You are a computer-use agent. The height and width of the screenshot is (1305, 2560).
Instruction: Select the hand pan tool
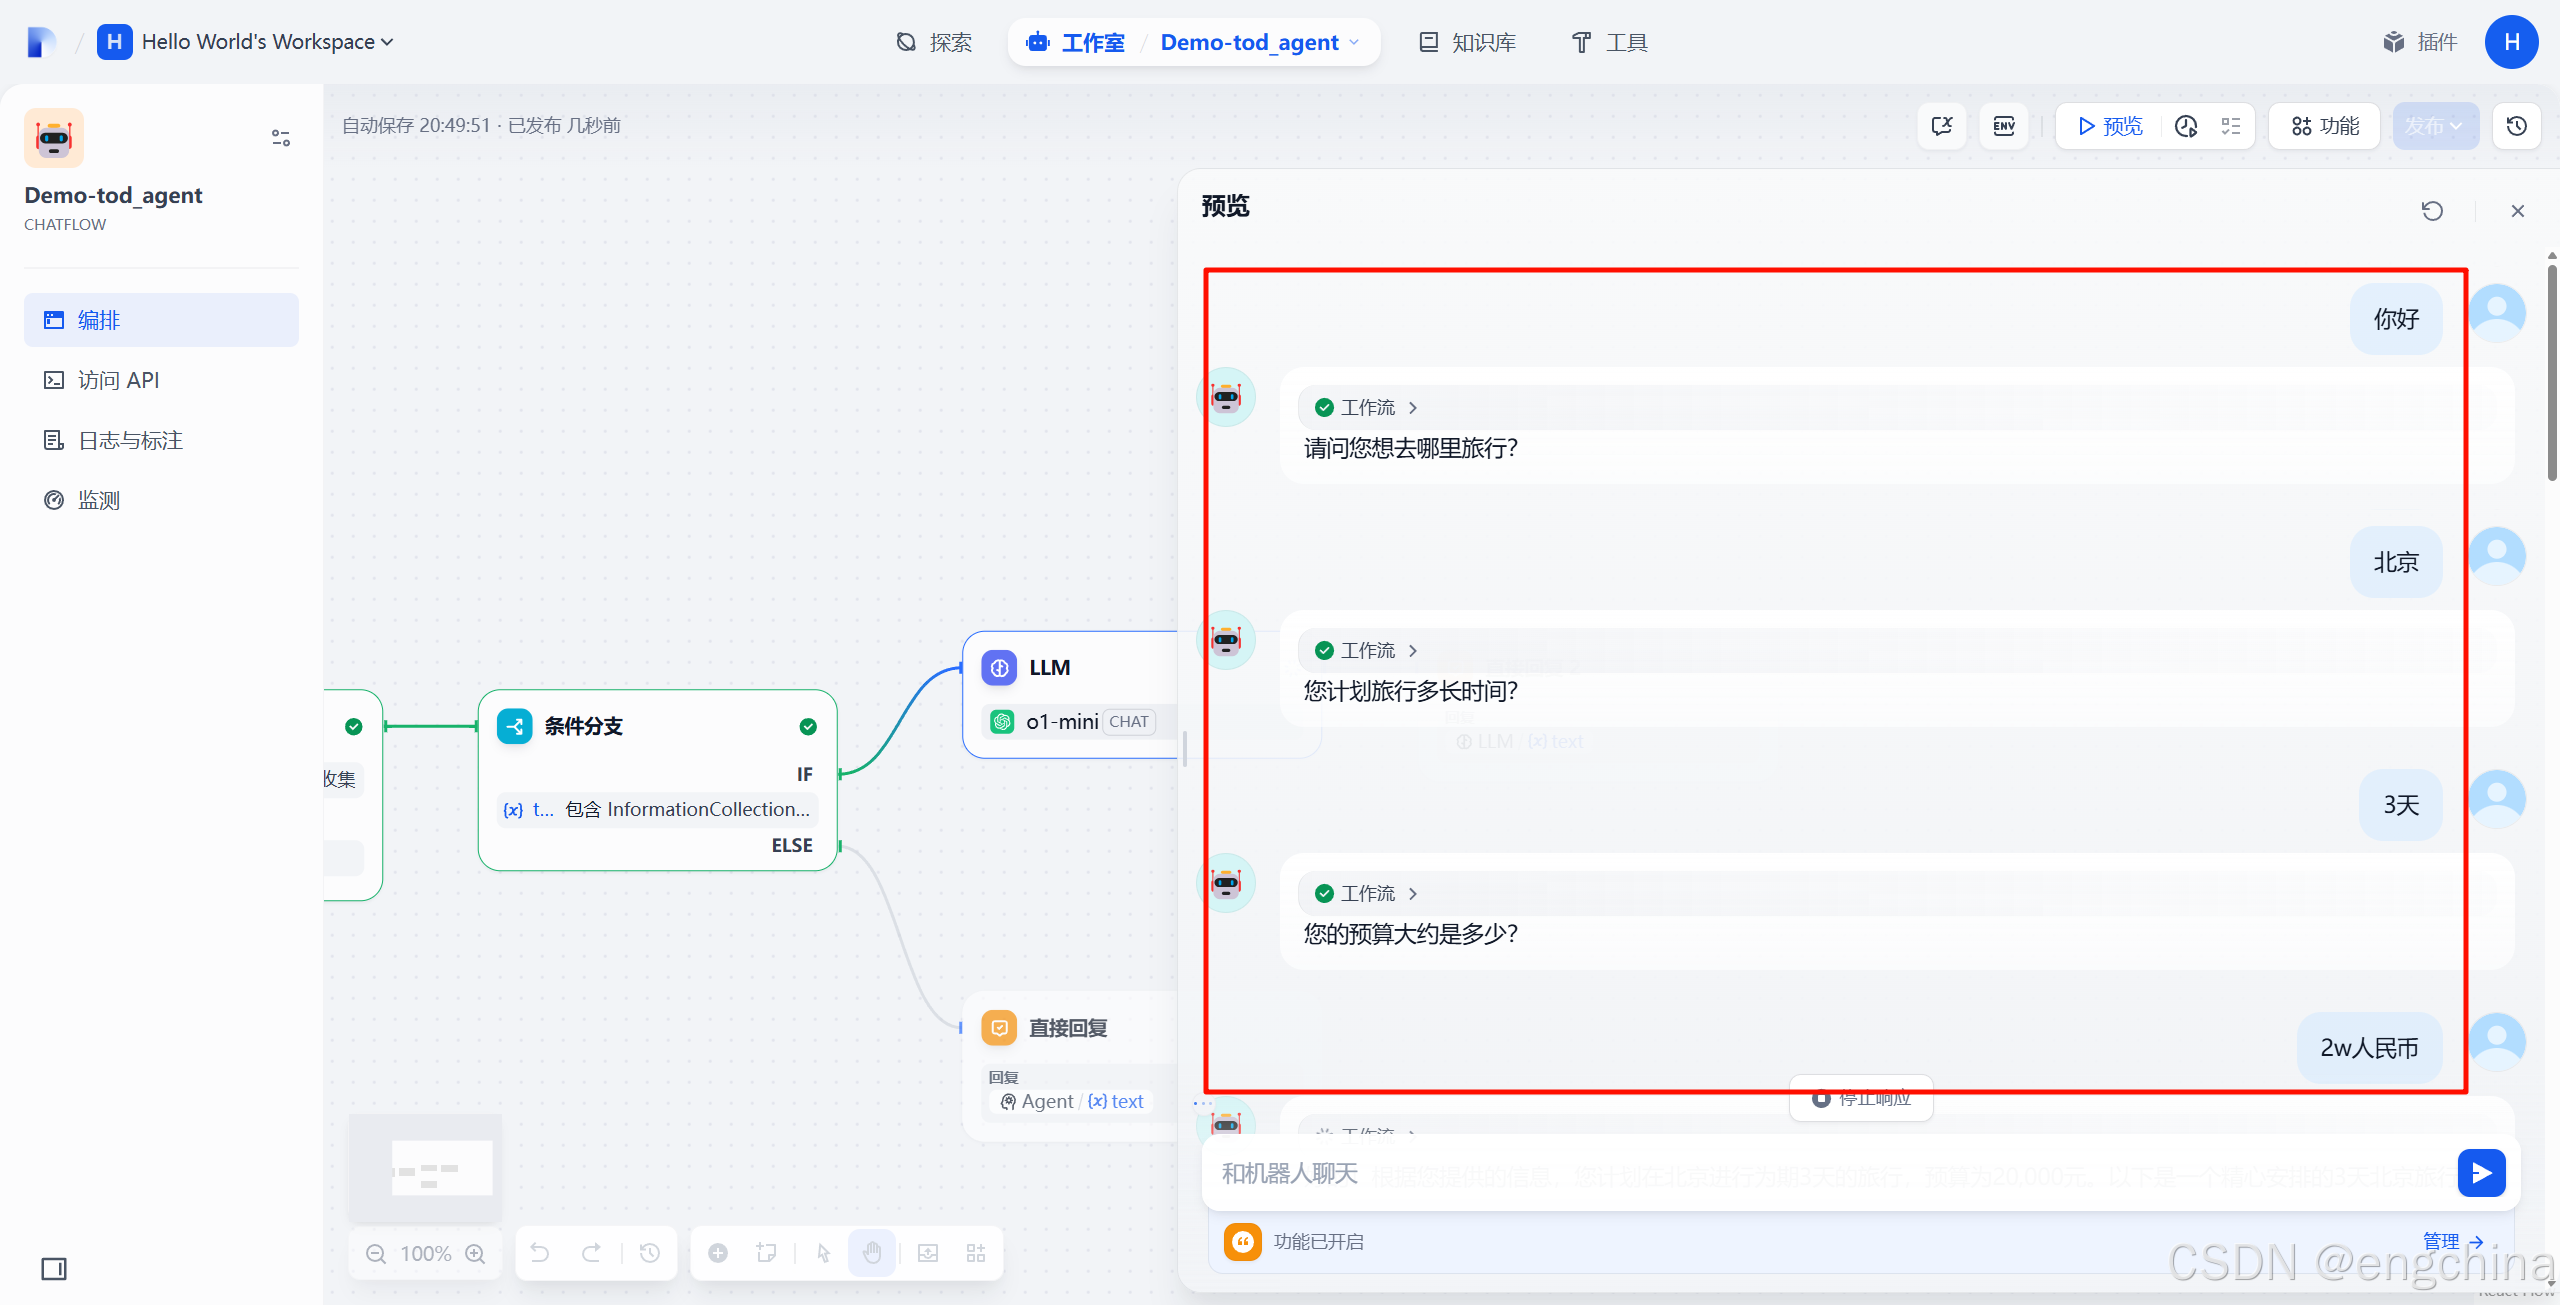(x=872, y=1253)
